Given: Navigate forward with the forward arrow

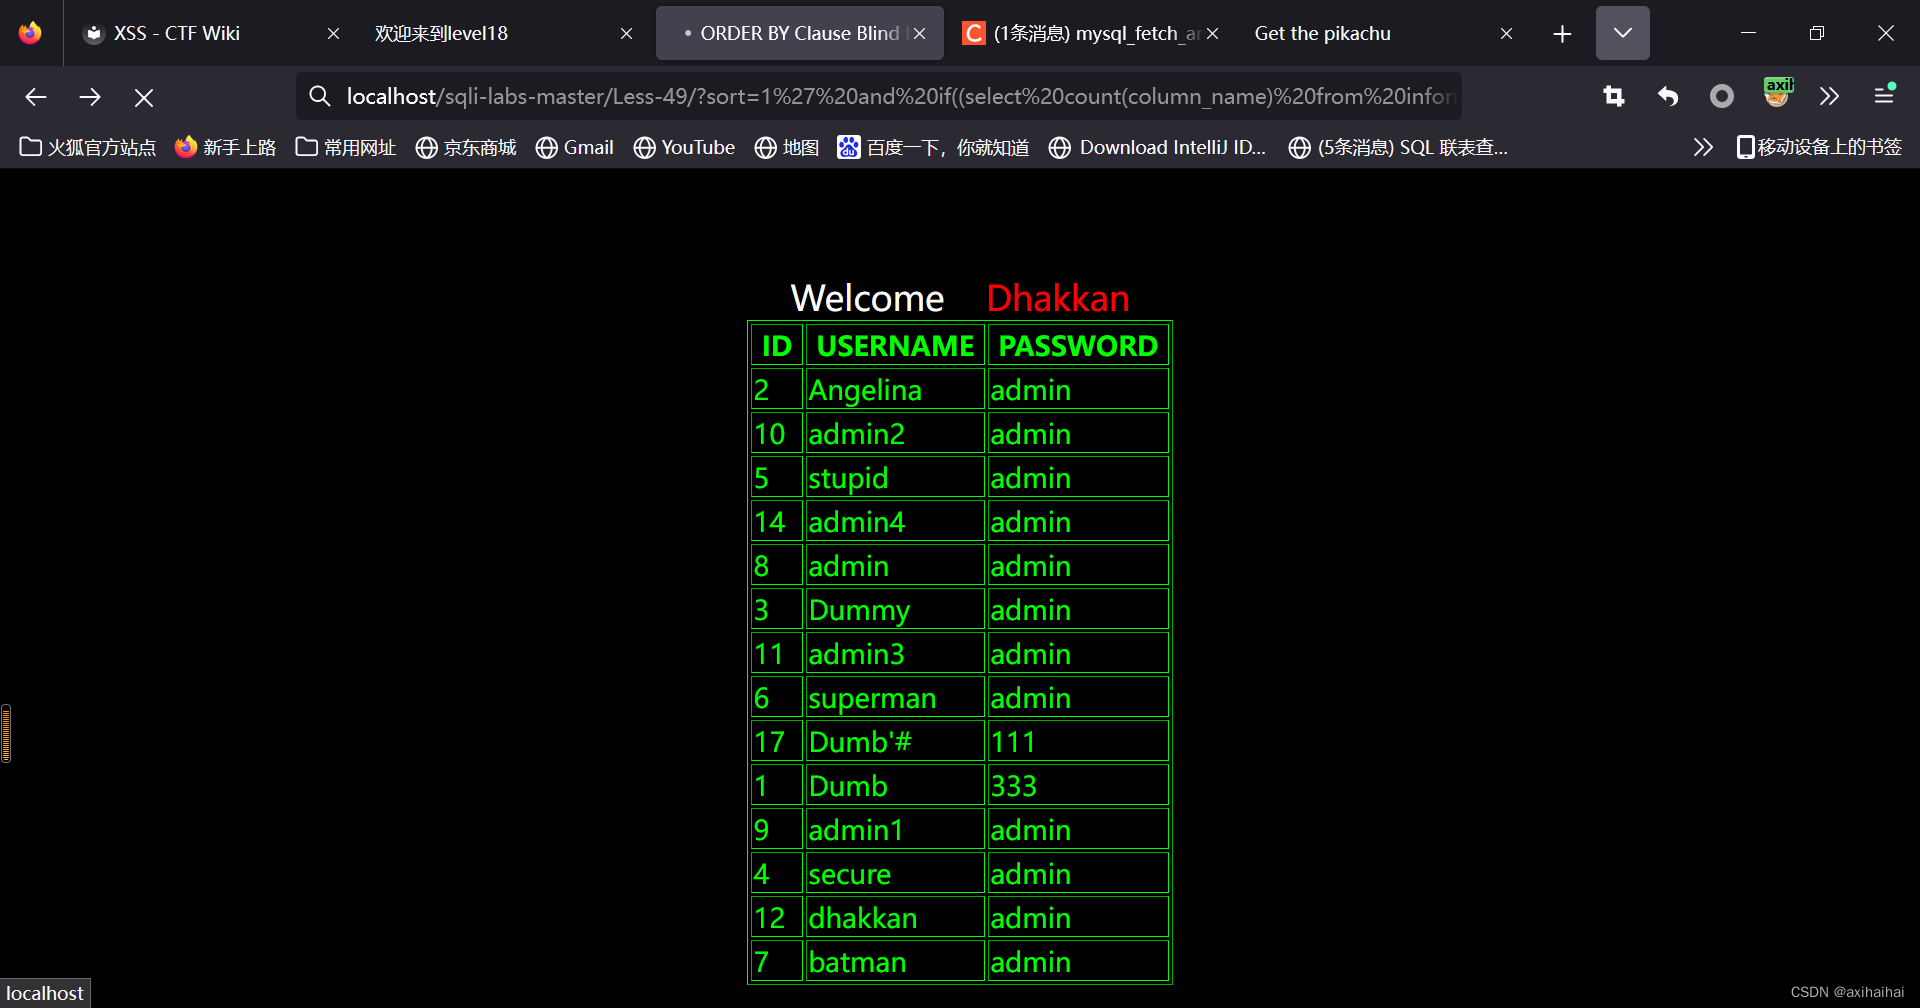Looking at the screenshot, I should [x=90, y=96].
